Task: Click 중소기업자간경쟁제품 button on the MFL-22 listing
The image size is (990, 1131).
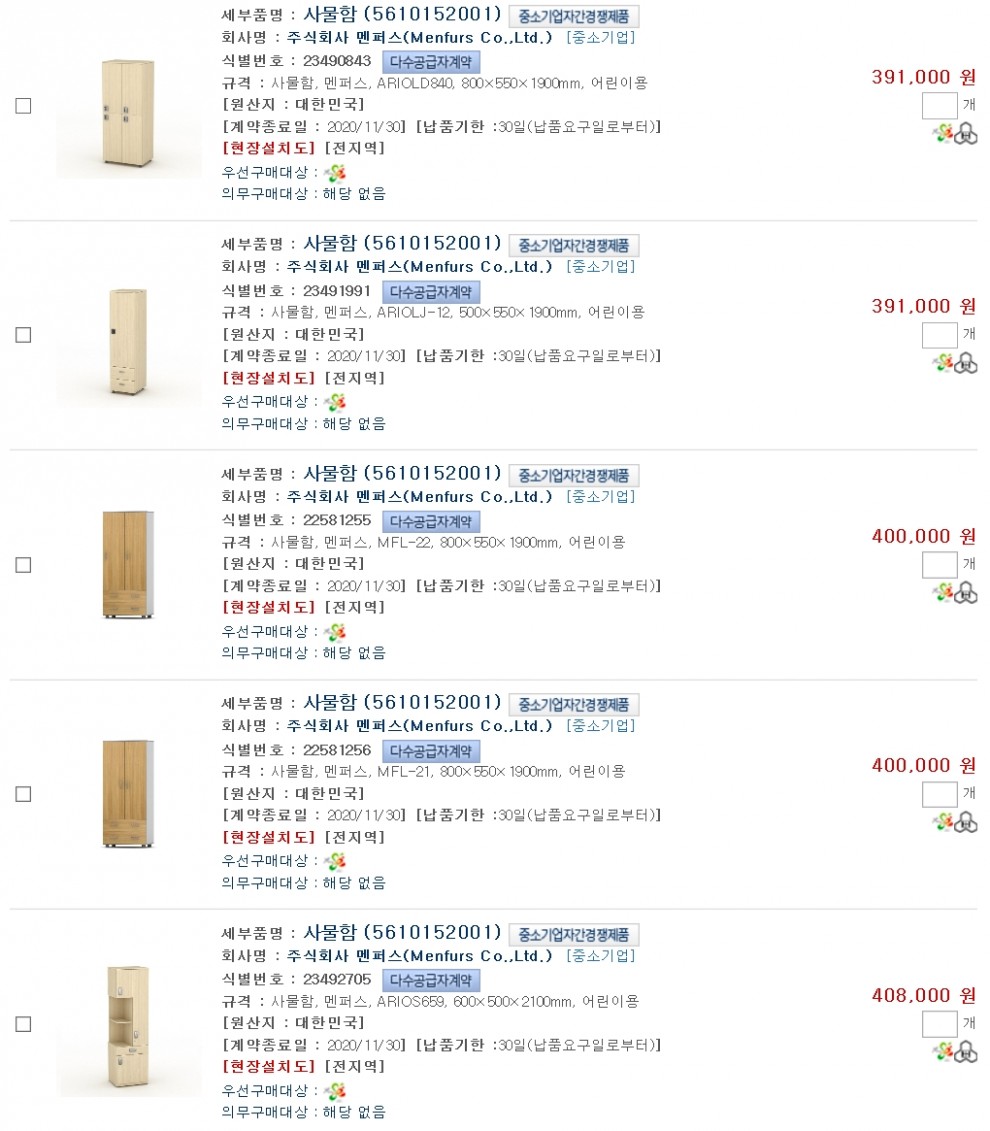Action: click(573, 475)
